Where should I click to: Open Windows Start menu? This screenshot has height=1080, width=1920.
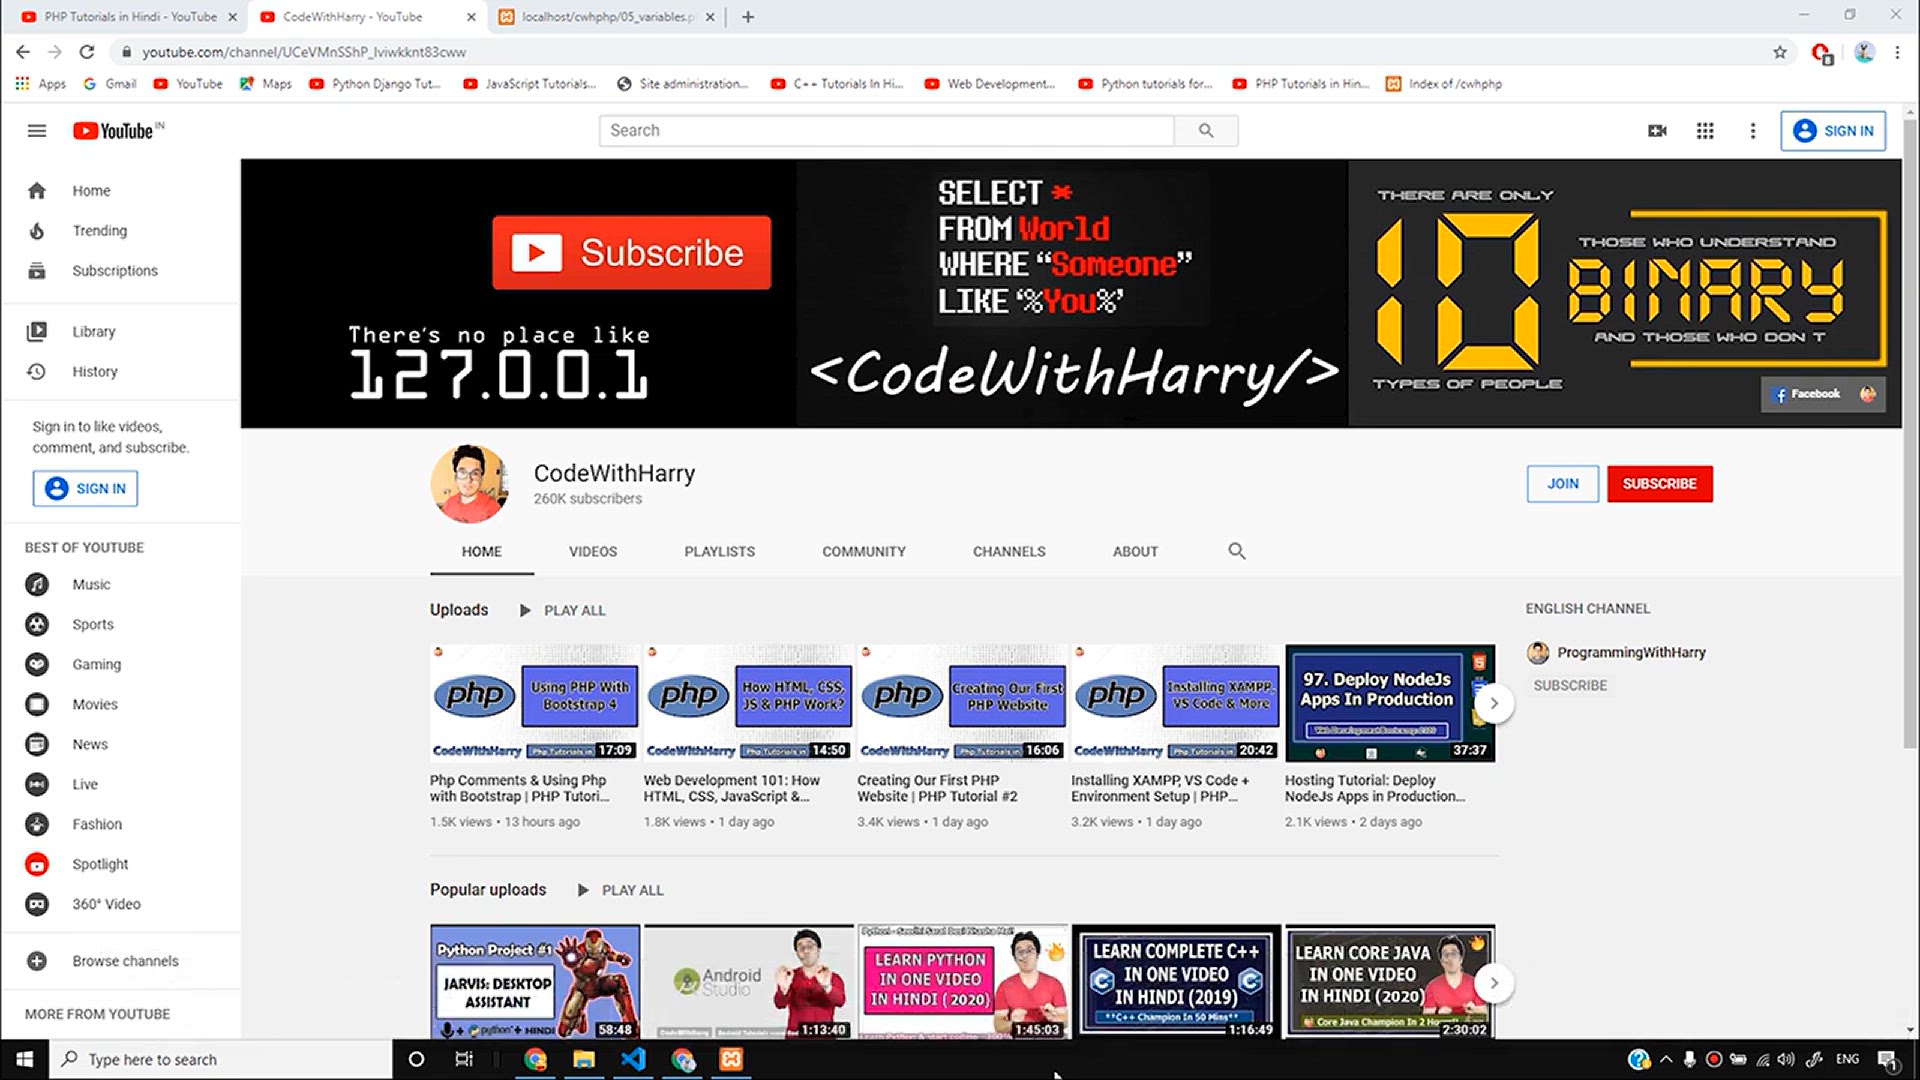click(x=24, y=1060)
